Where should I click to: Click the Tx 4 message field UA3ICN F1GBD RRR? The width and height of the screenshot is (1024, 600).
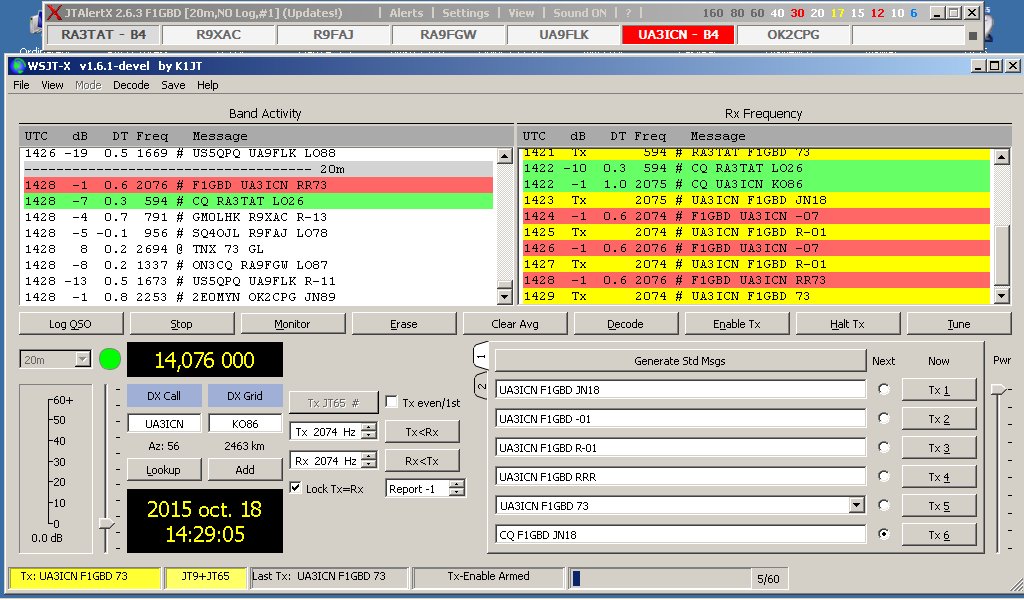680,477
